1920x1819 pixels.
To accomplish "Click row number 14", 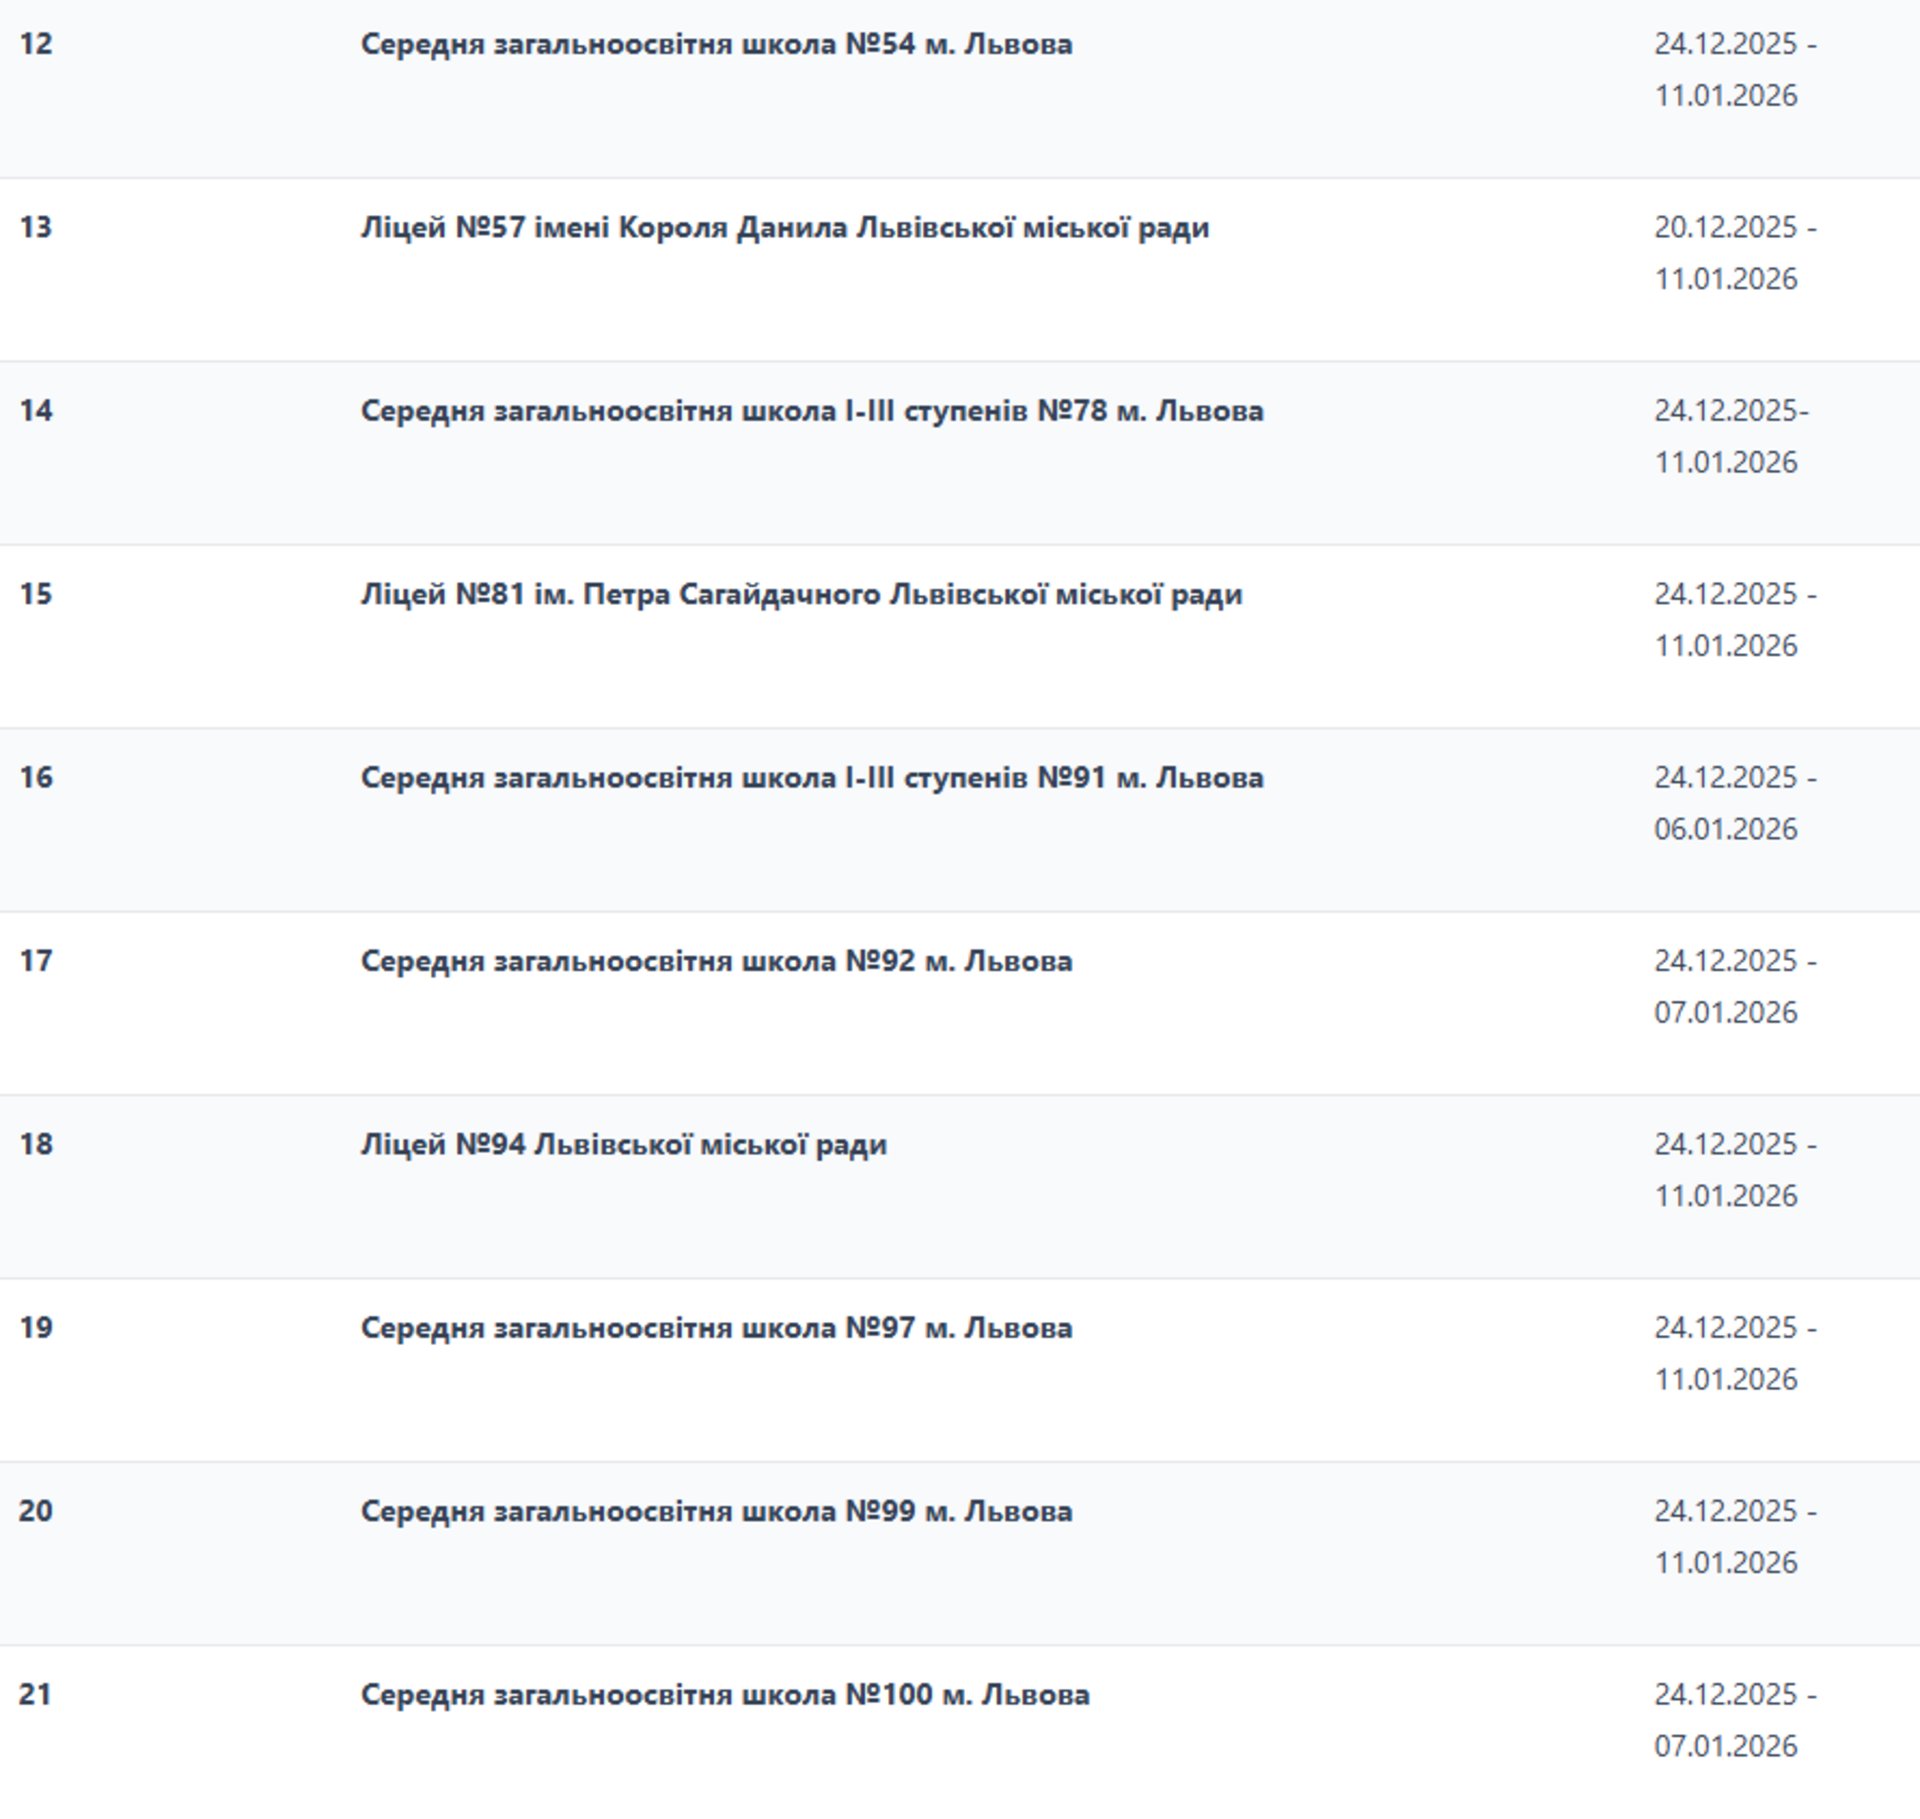I will coord(36,411).
